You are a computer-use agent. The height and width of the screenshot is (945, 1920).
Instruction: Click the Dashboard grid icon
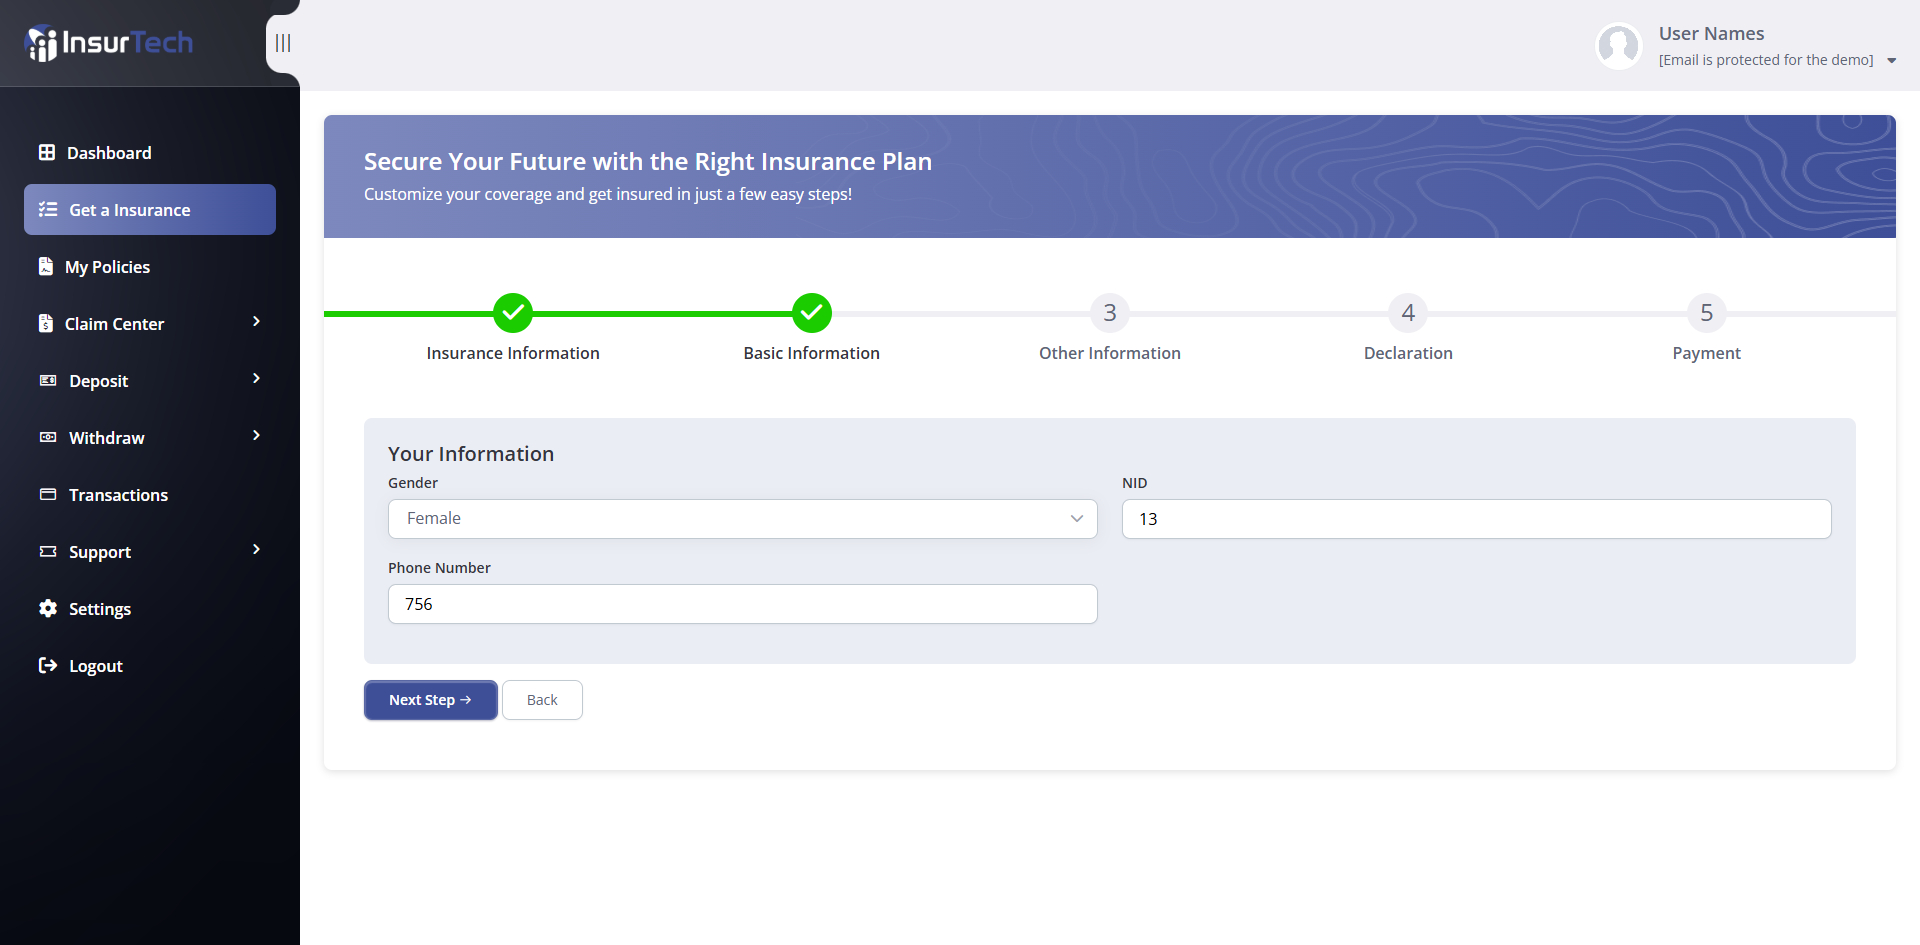[x=47, y=153]
